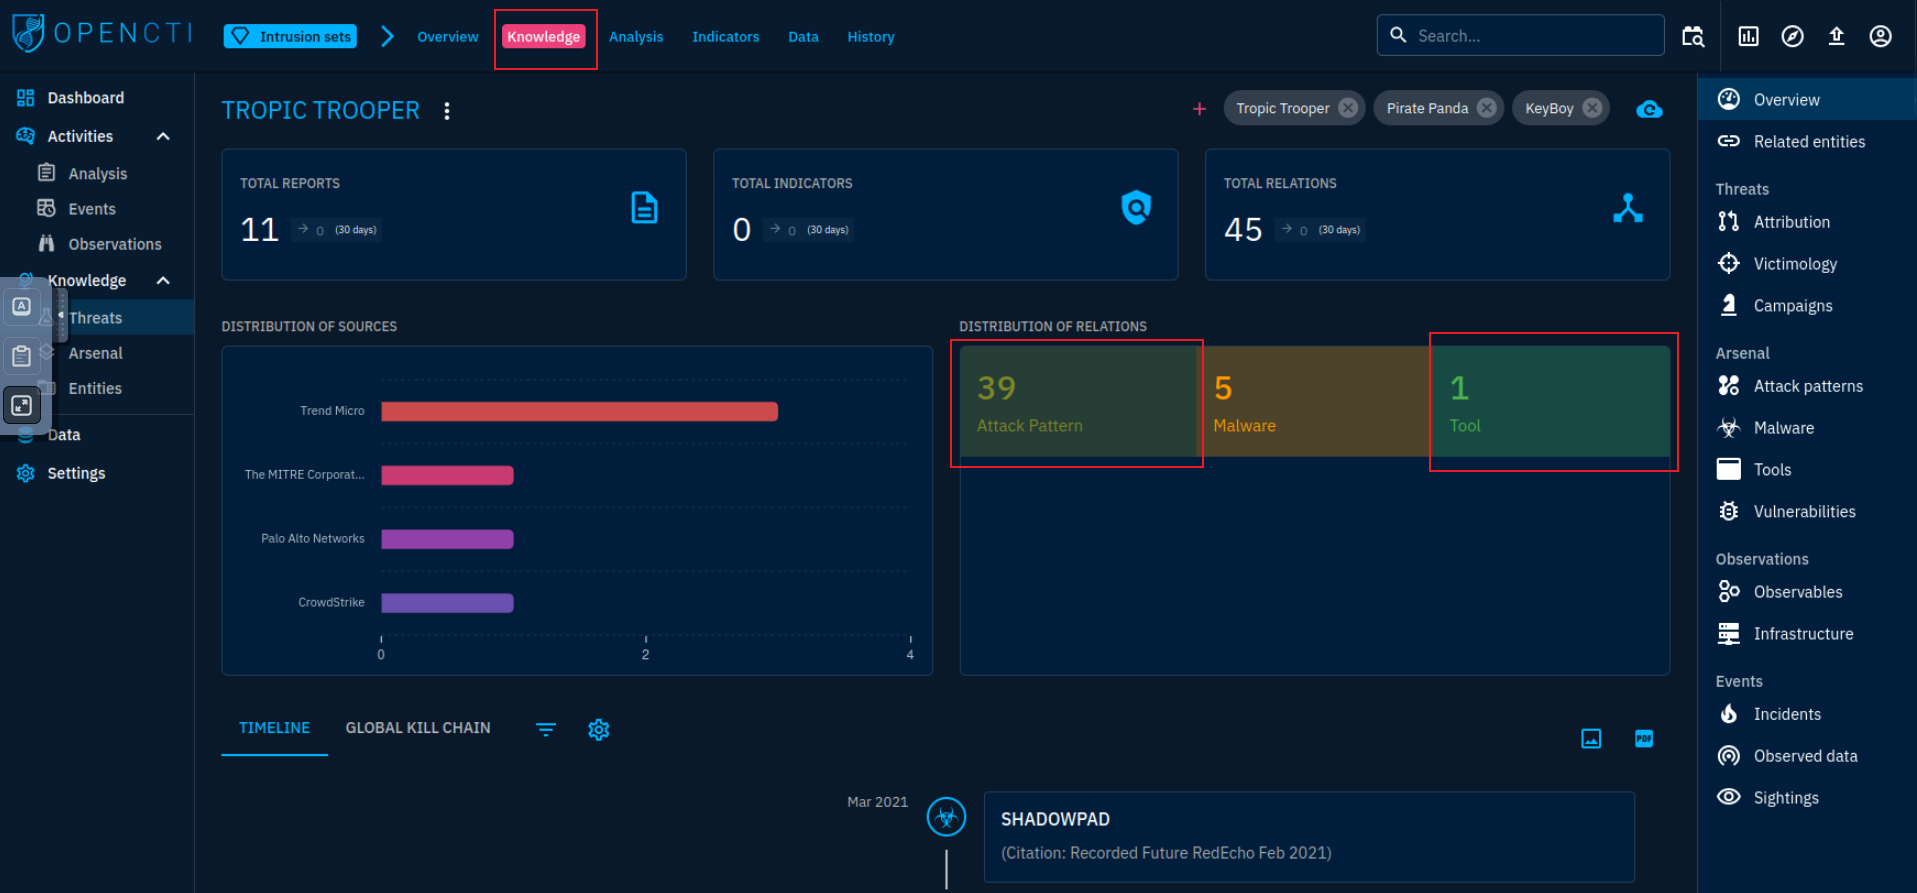Open Overview in right panel
1917x893 pixels.
pos(1806,100)
